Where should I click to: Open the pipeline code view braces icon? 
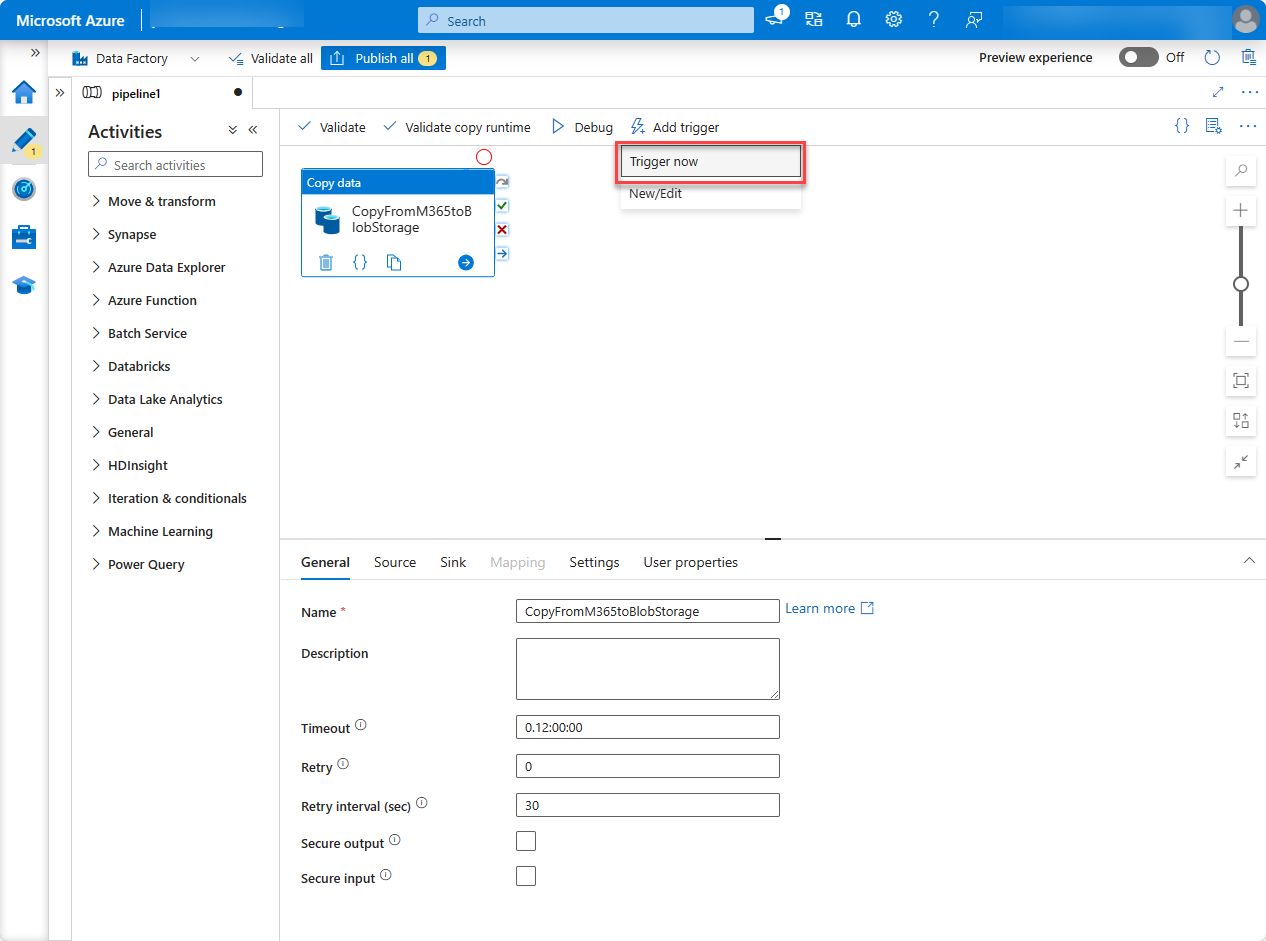point(1181,126)
